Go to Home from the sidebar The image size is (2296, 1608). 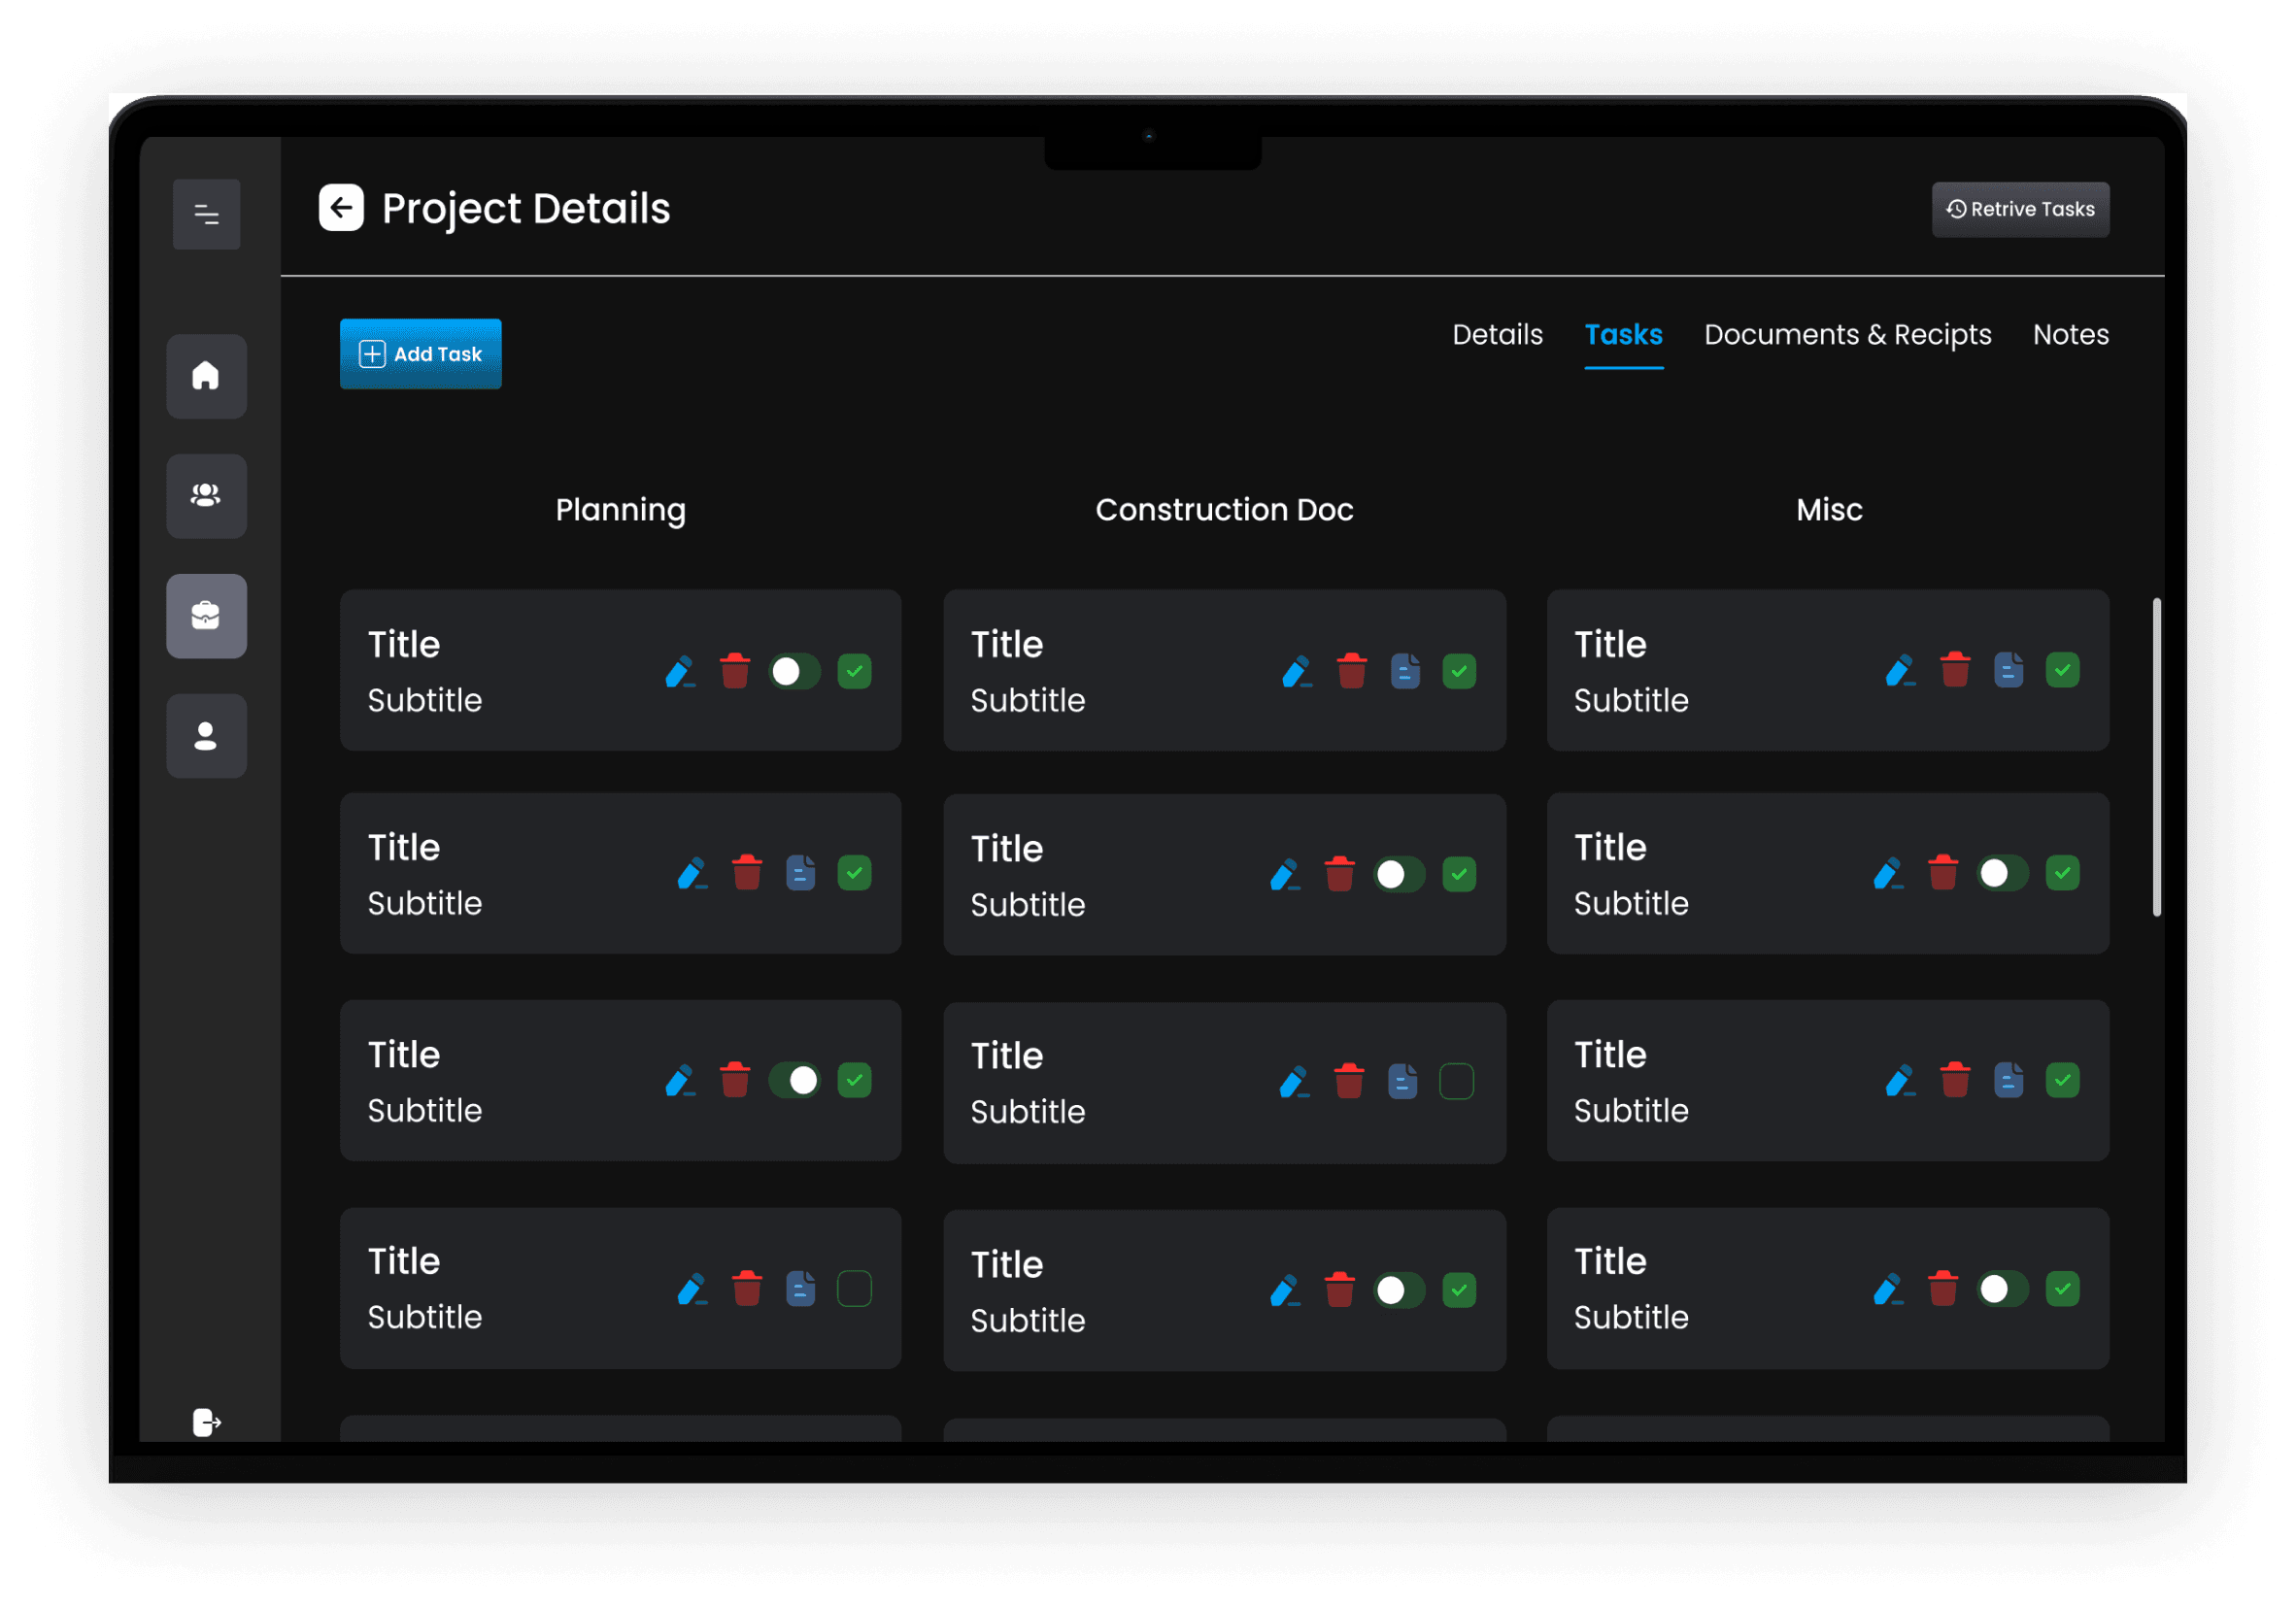click(x=206, y=376)
